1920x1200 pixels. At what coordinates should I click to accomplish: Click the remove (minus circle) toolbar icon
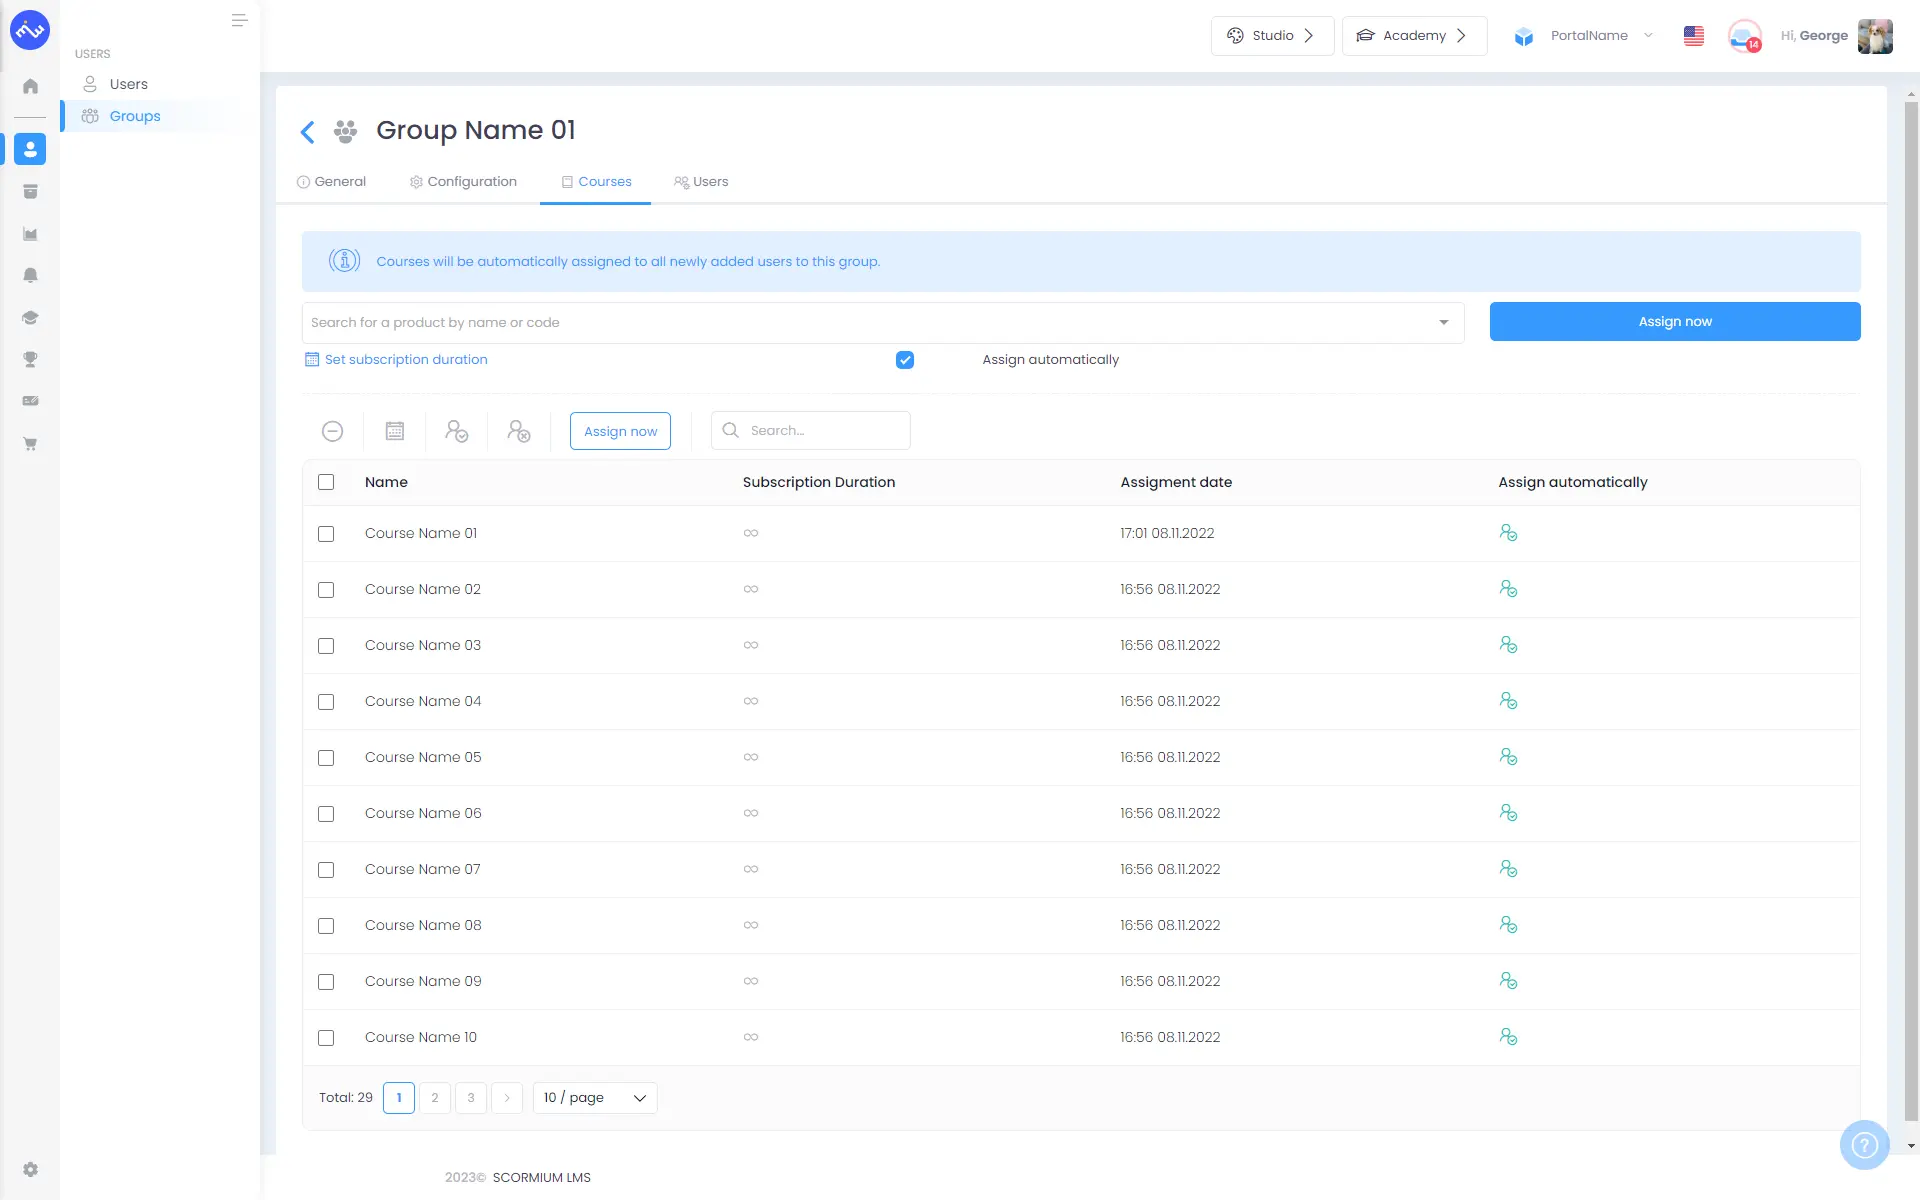(x=333, y=431)
